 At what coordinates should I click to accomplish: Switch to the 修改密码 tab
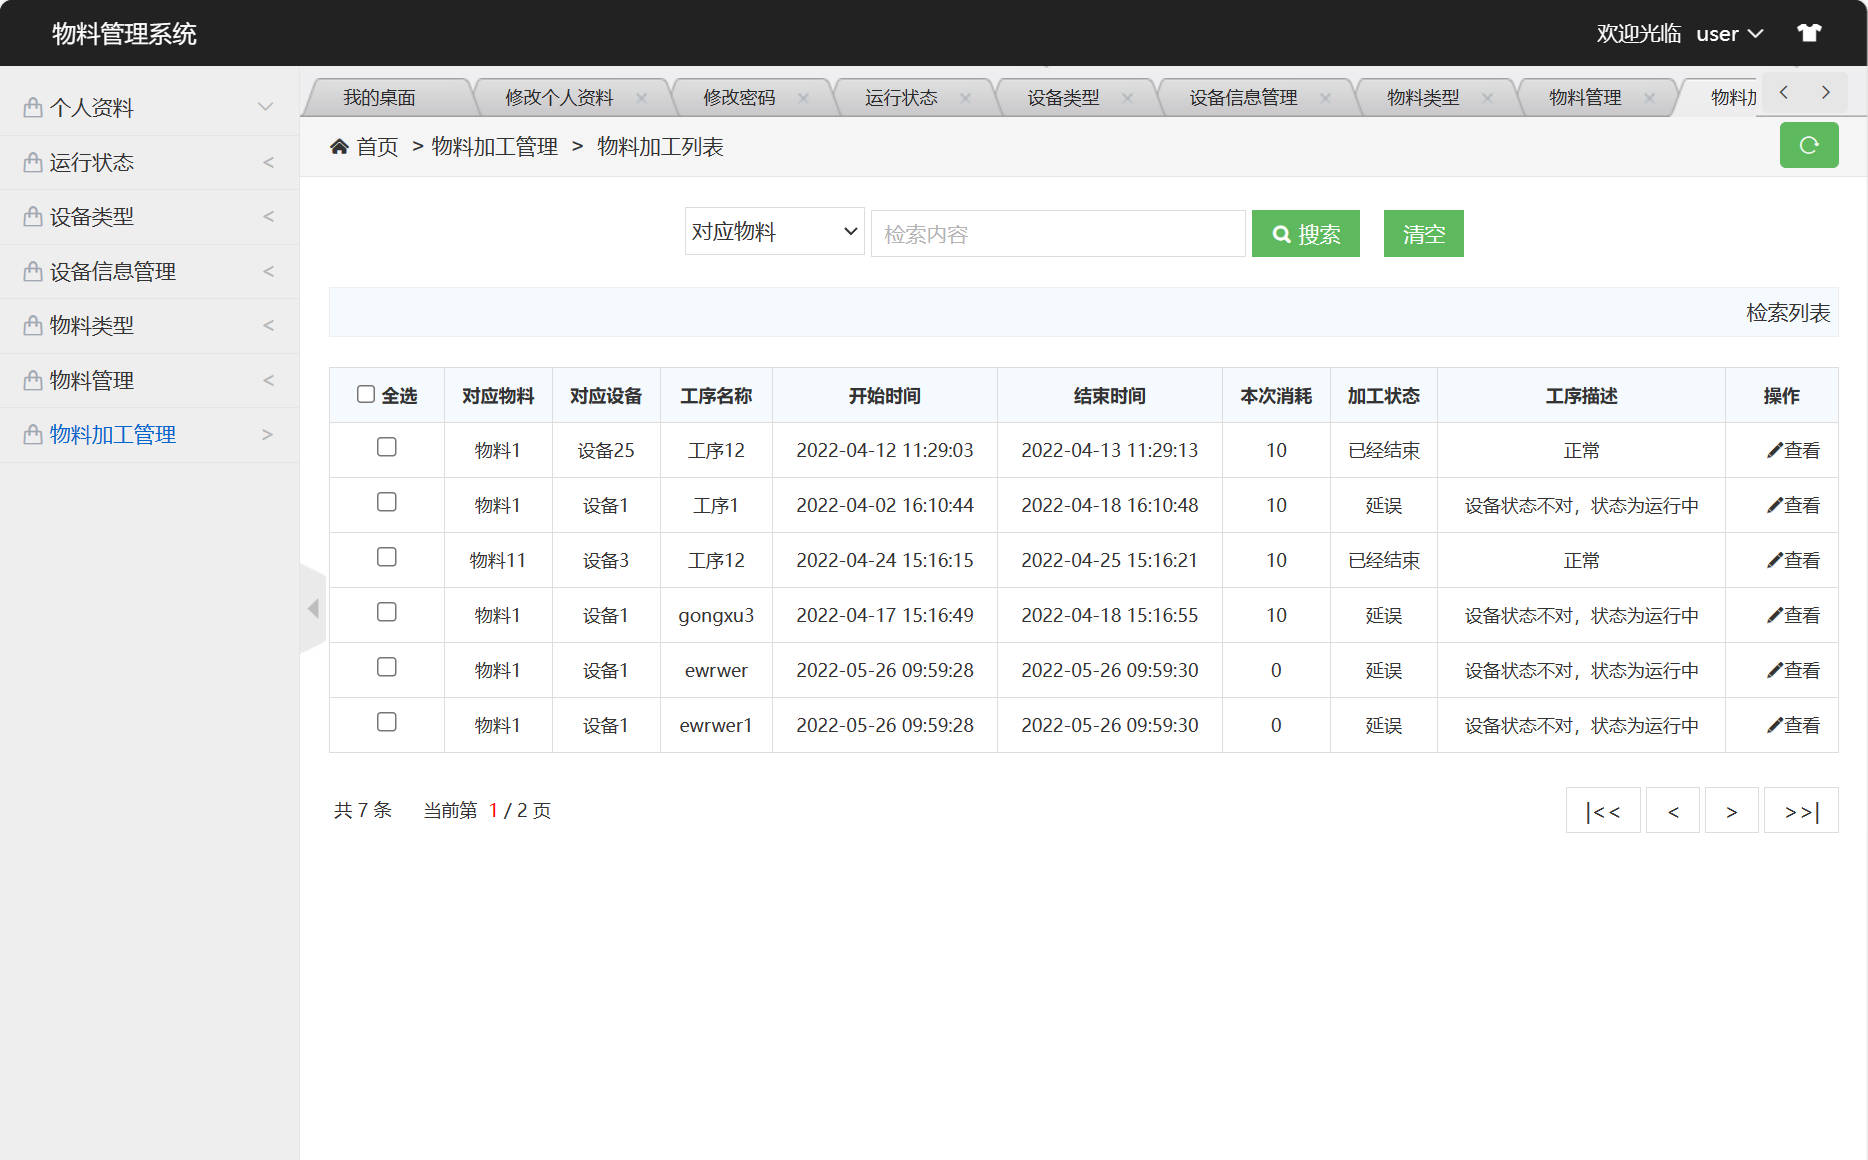click(740, 97)
